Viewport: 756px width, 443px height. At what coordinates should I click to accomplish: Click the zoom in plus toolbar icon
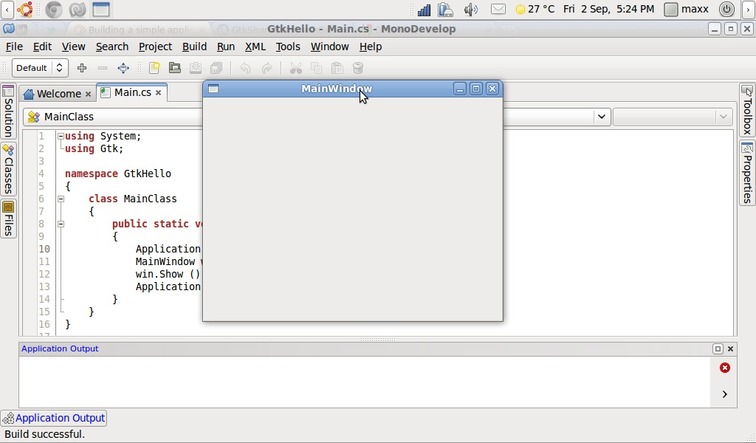click(x=82, y=68)
